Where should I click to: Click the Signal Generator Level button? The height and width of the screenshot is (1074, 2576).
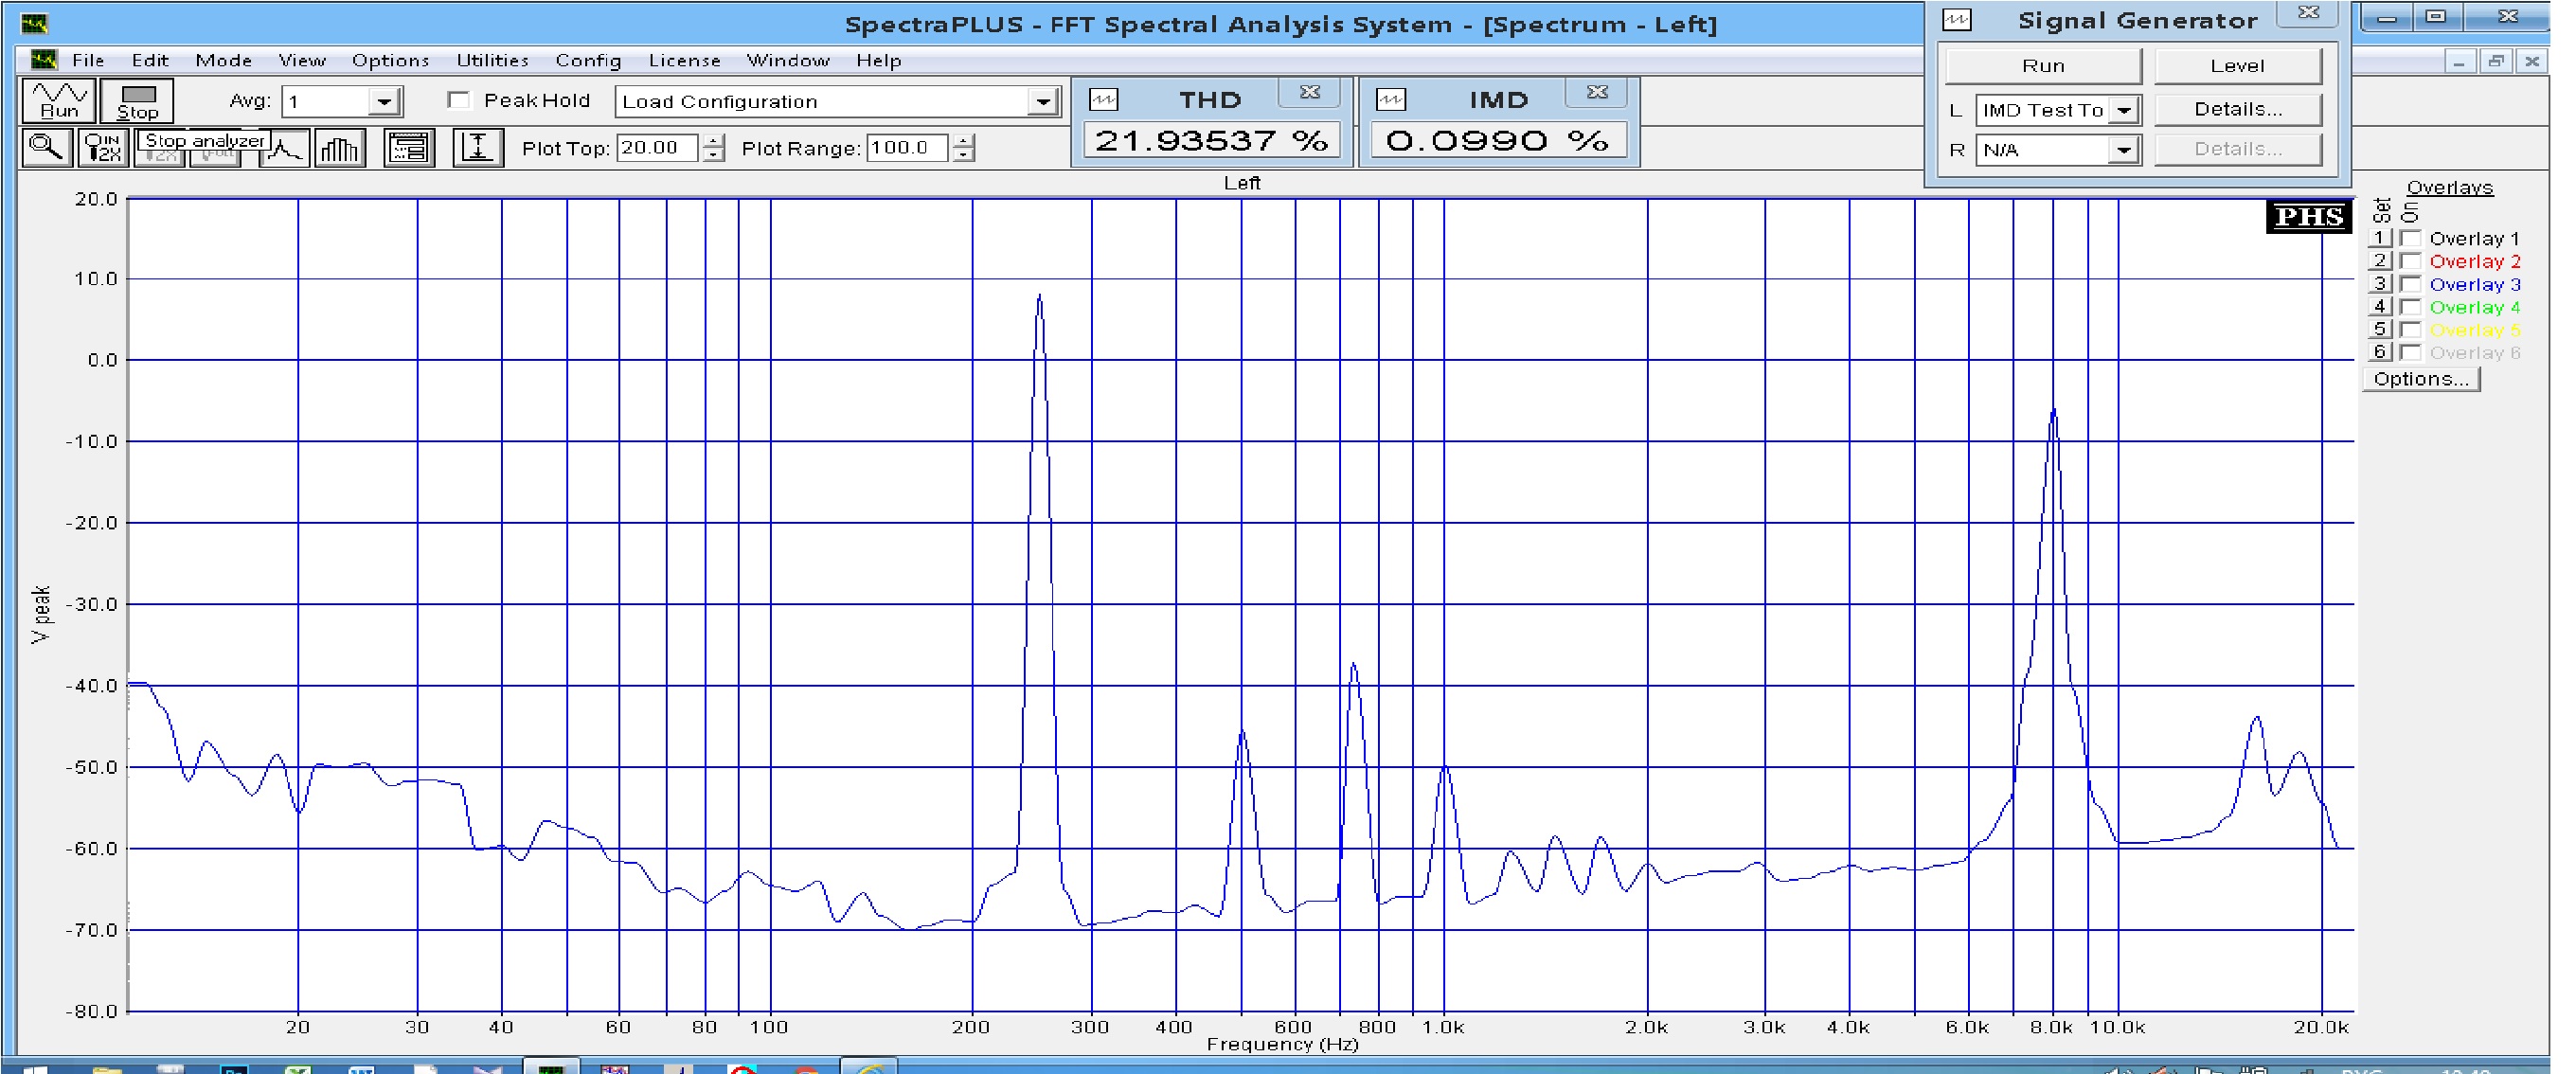coord(2237,66)
